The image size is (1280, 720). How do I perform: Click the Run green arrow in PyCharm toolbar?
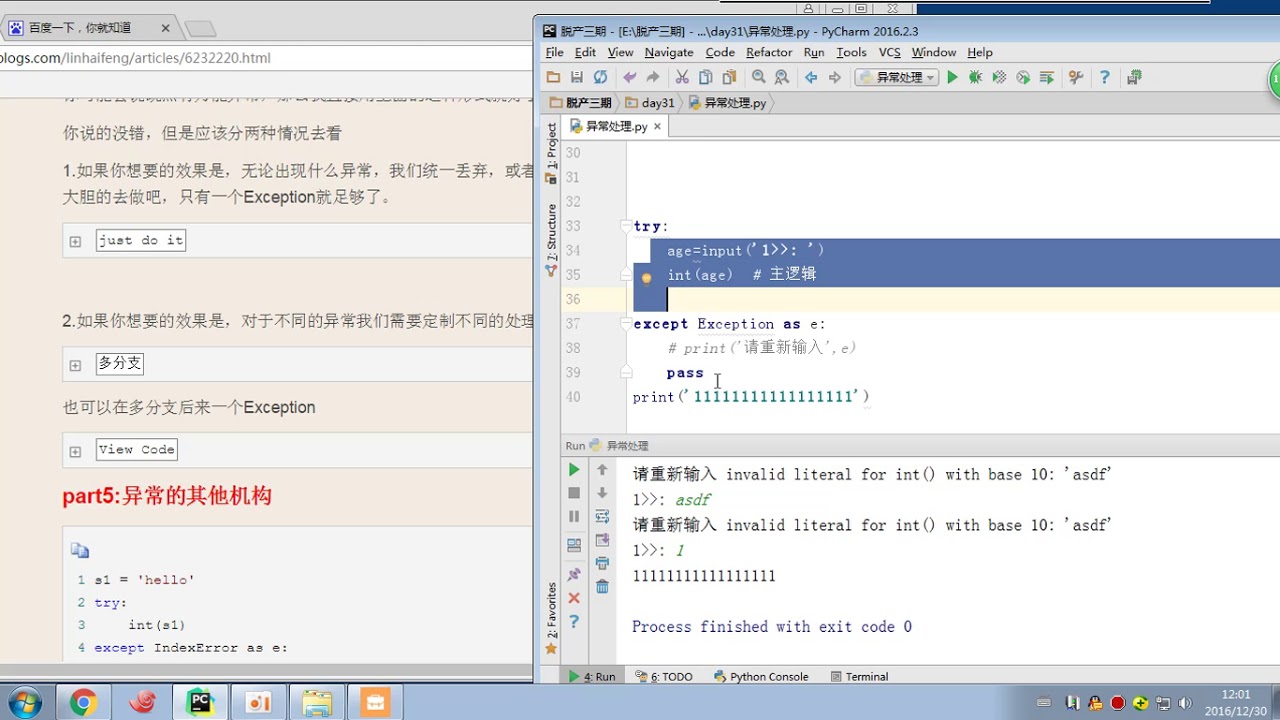pyautogui.click(x=952, y=77)
